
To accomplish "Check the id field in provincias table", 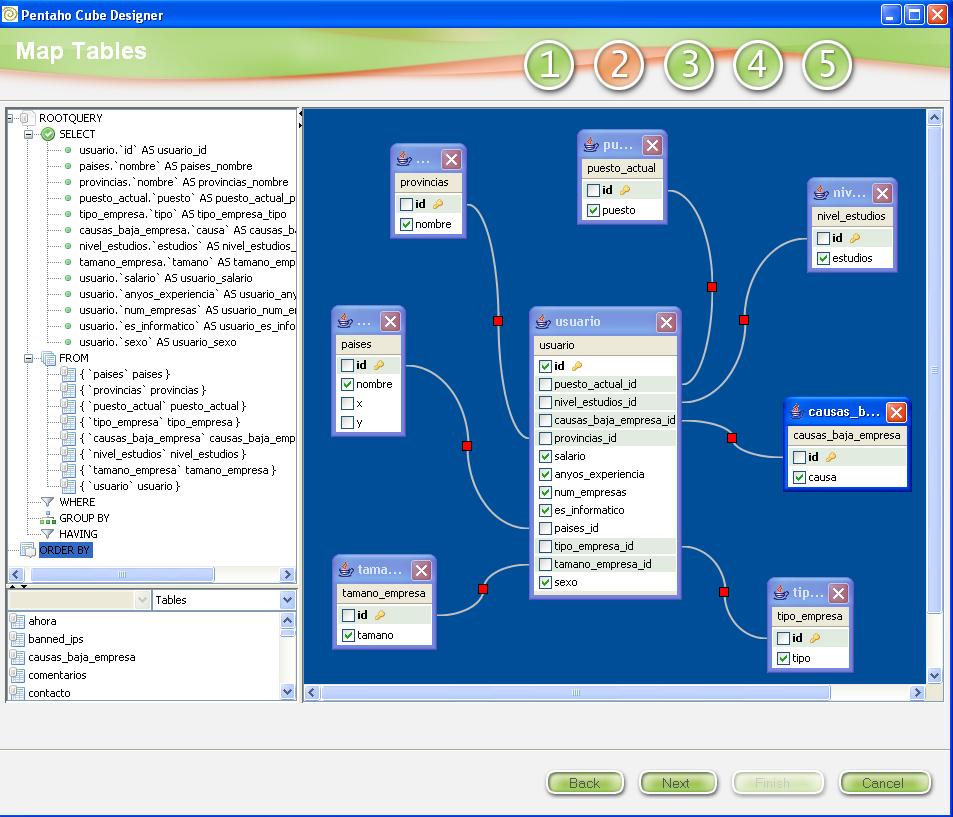I will coord(407,204).
